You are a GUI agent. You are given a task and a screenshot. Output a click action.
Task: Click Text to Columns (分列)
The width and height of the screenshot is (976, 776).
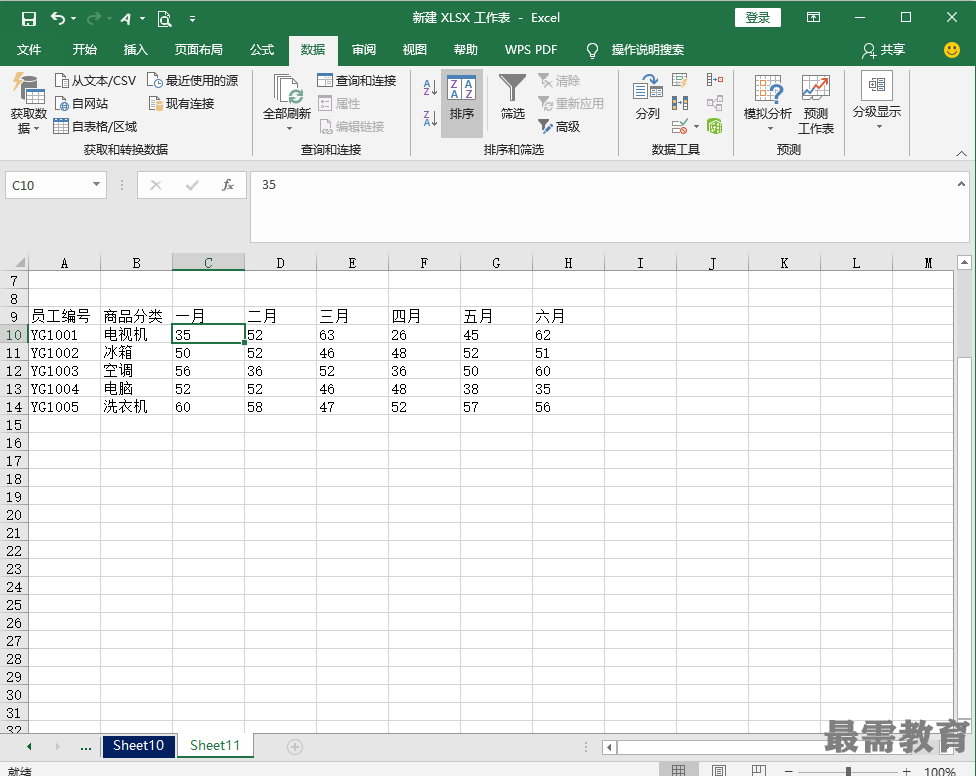(647, 96)
